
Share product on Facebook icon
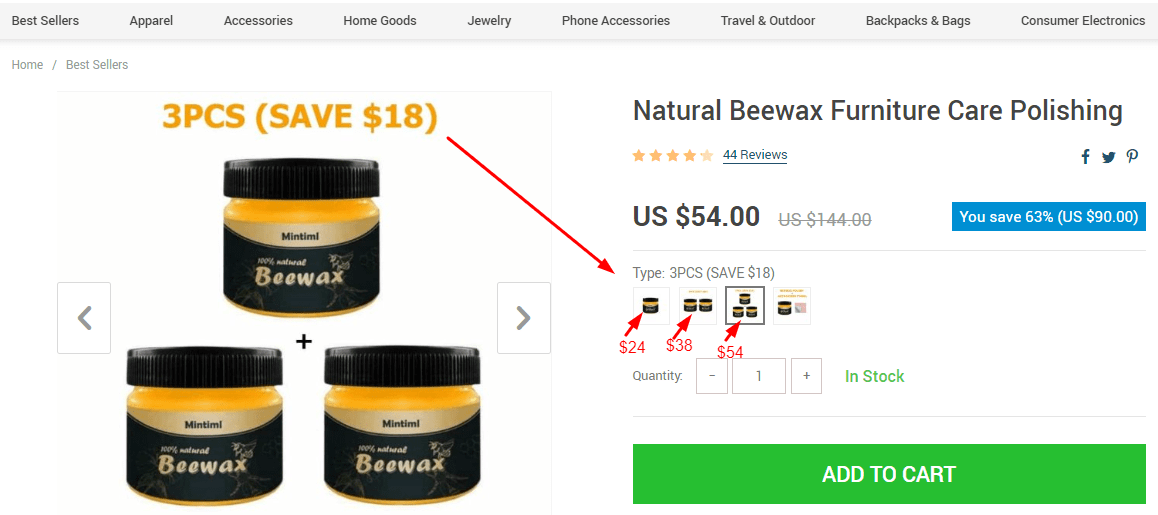point(1085,157)
